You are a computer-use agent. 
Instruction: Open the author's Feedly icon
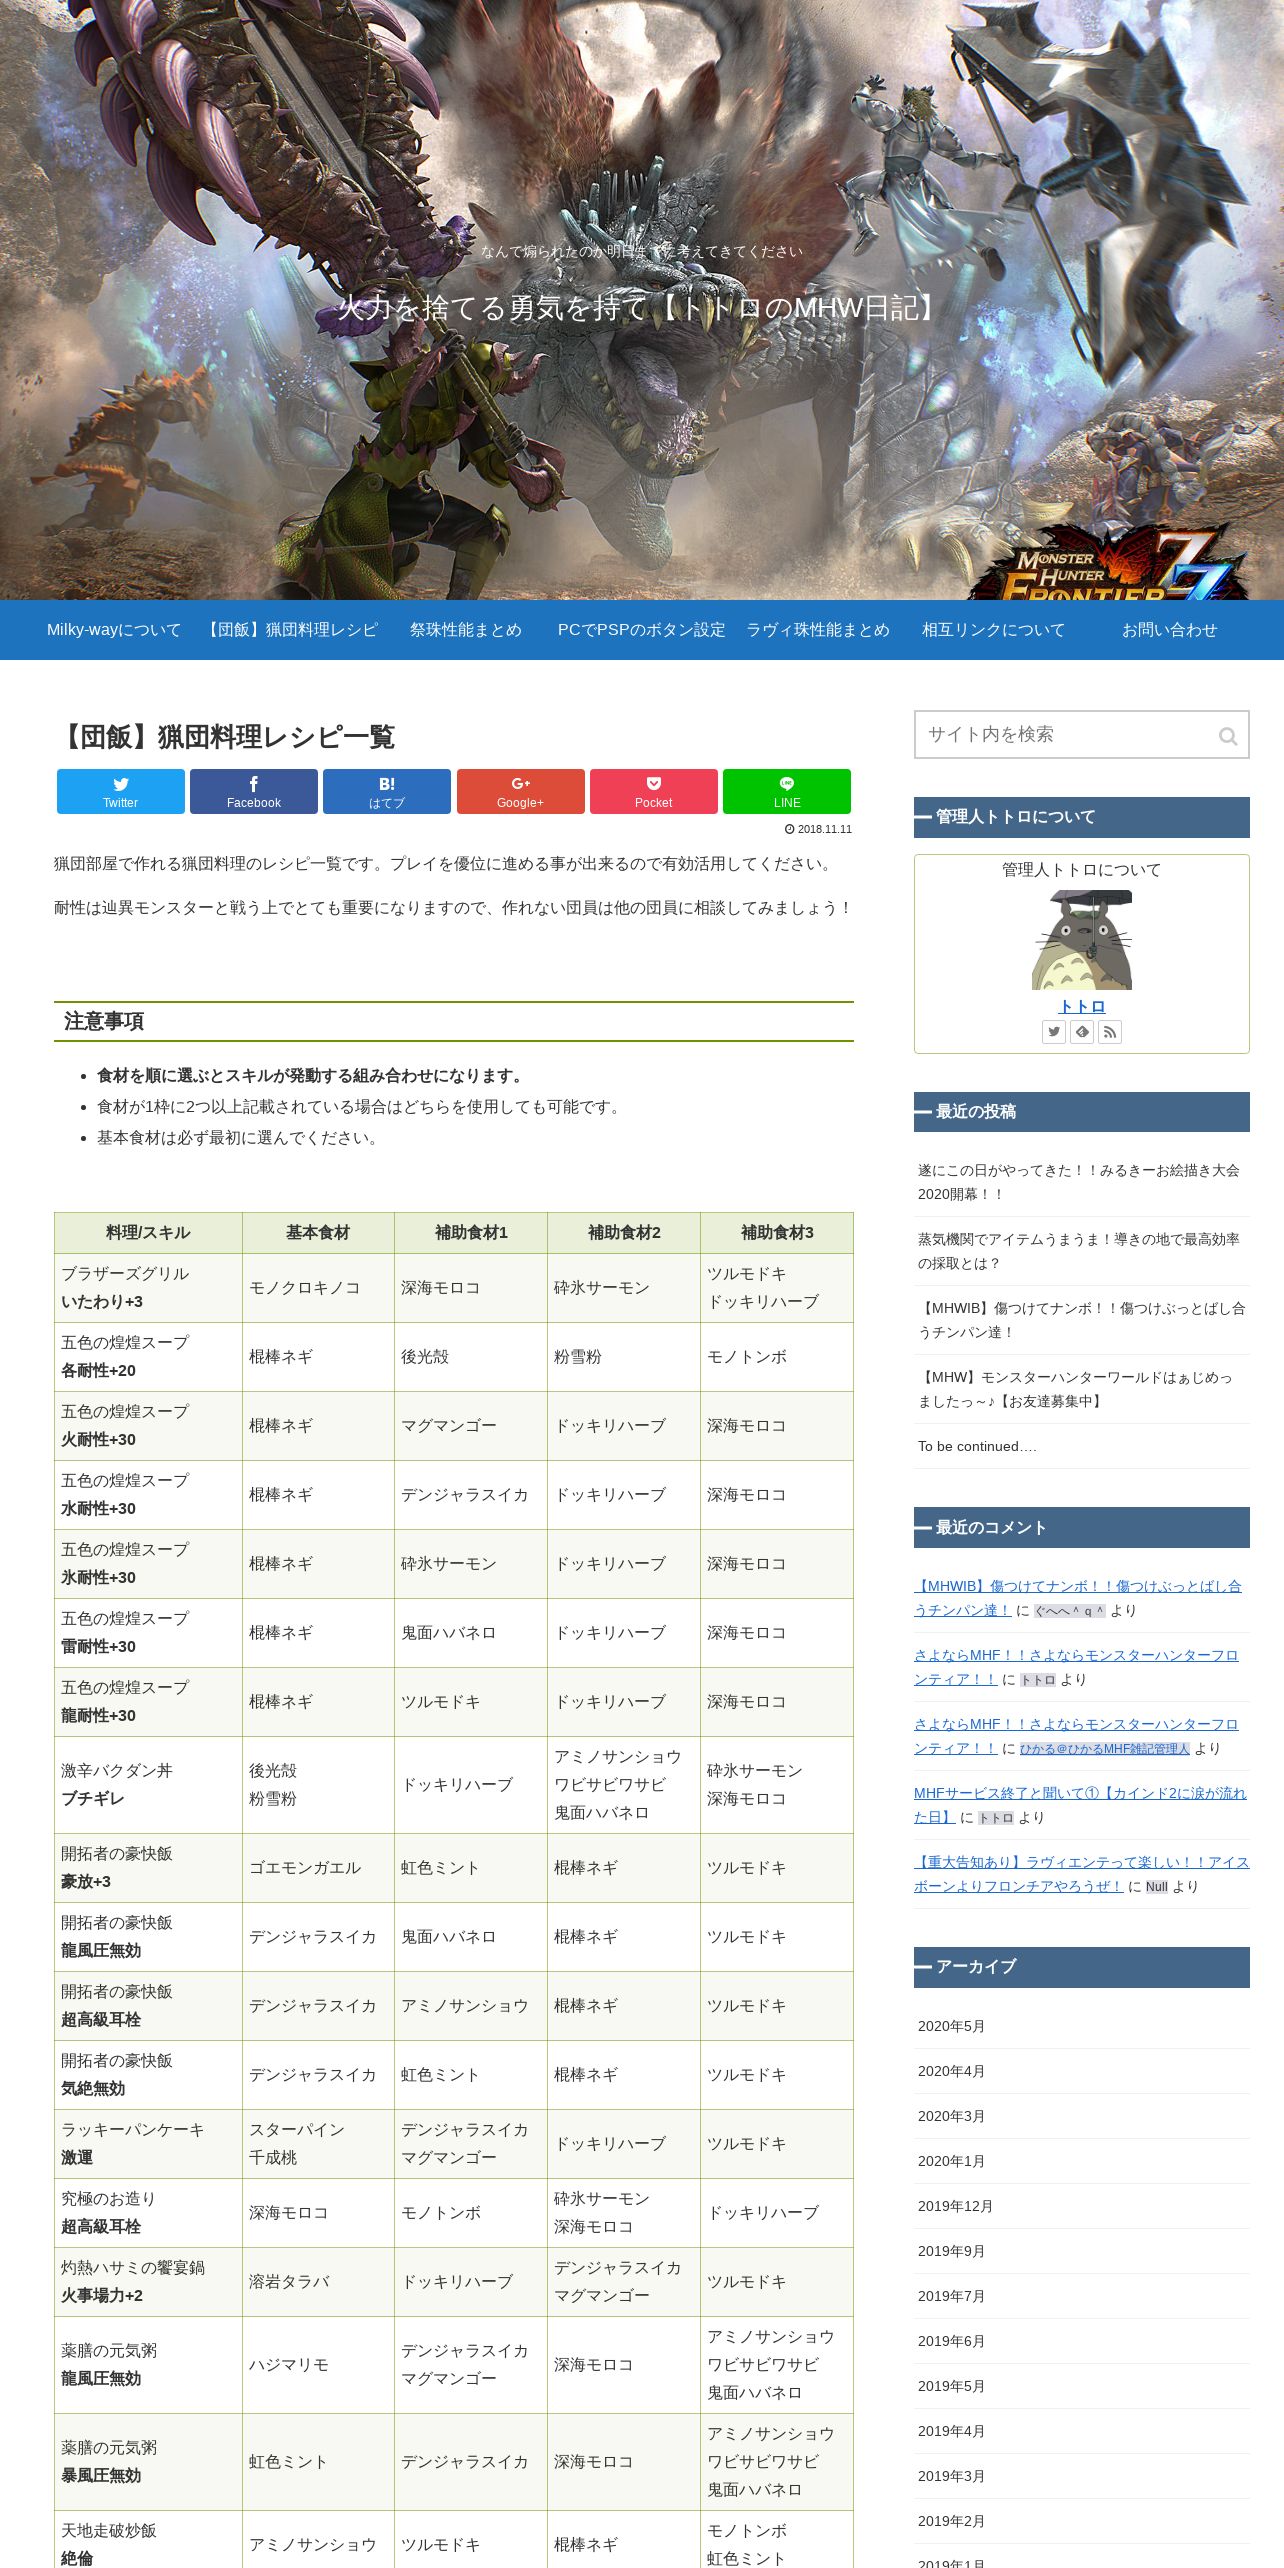tap(1082, 1032)
